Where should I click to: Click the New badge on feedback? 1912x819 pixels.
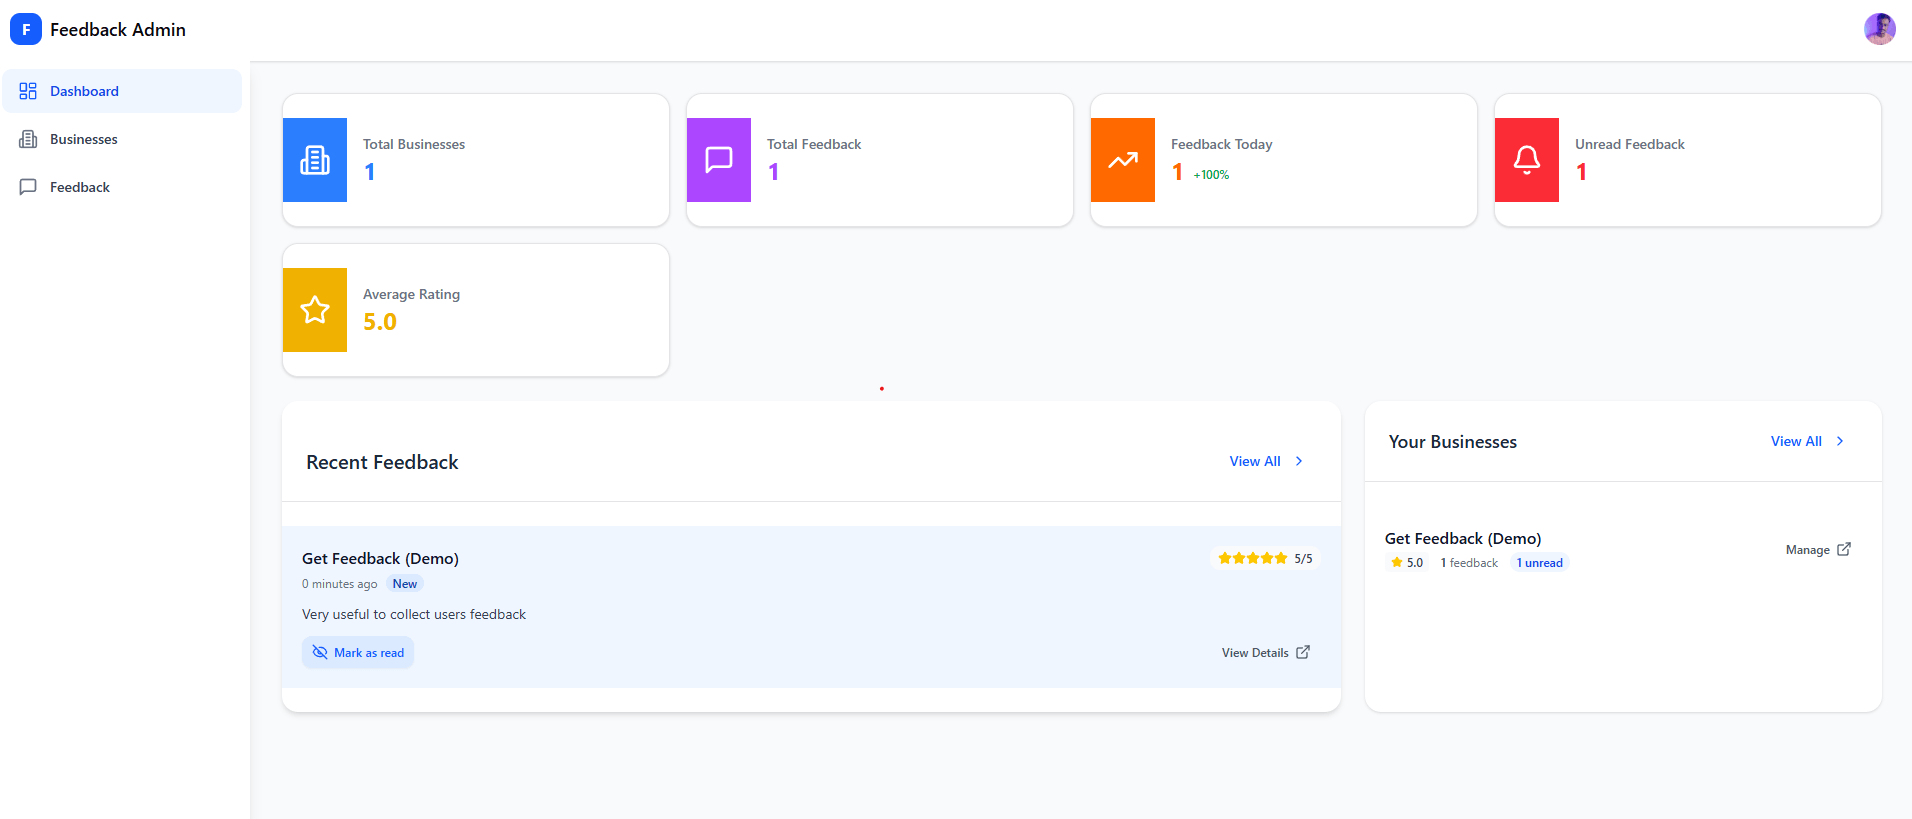click(405, 584)
